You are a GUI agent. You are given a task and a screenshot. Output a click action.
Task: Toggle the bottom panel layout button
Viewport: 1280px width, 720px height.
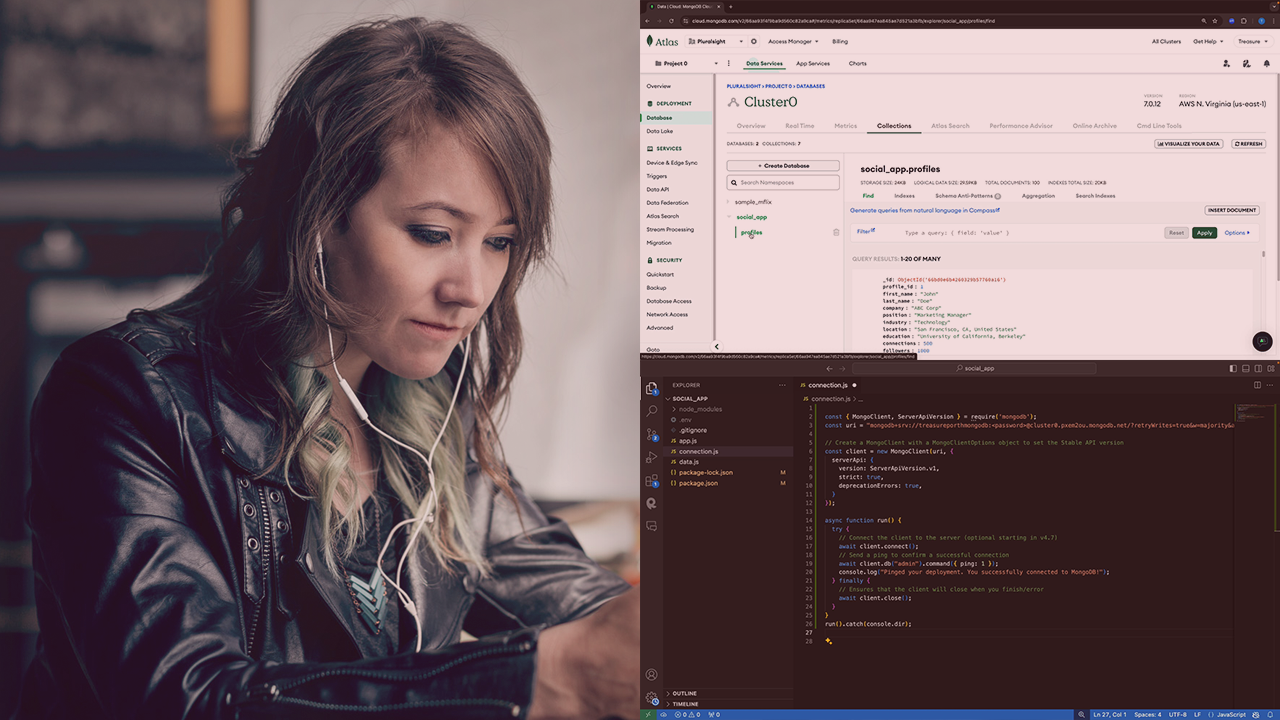coord(1246,368)
